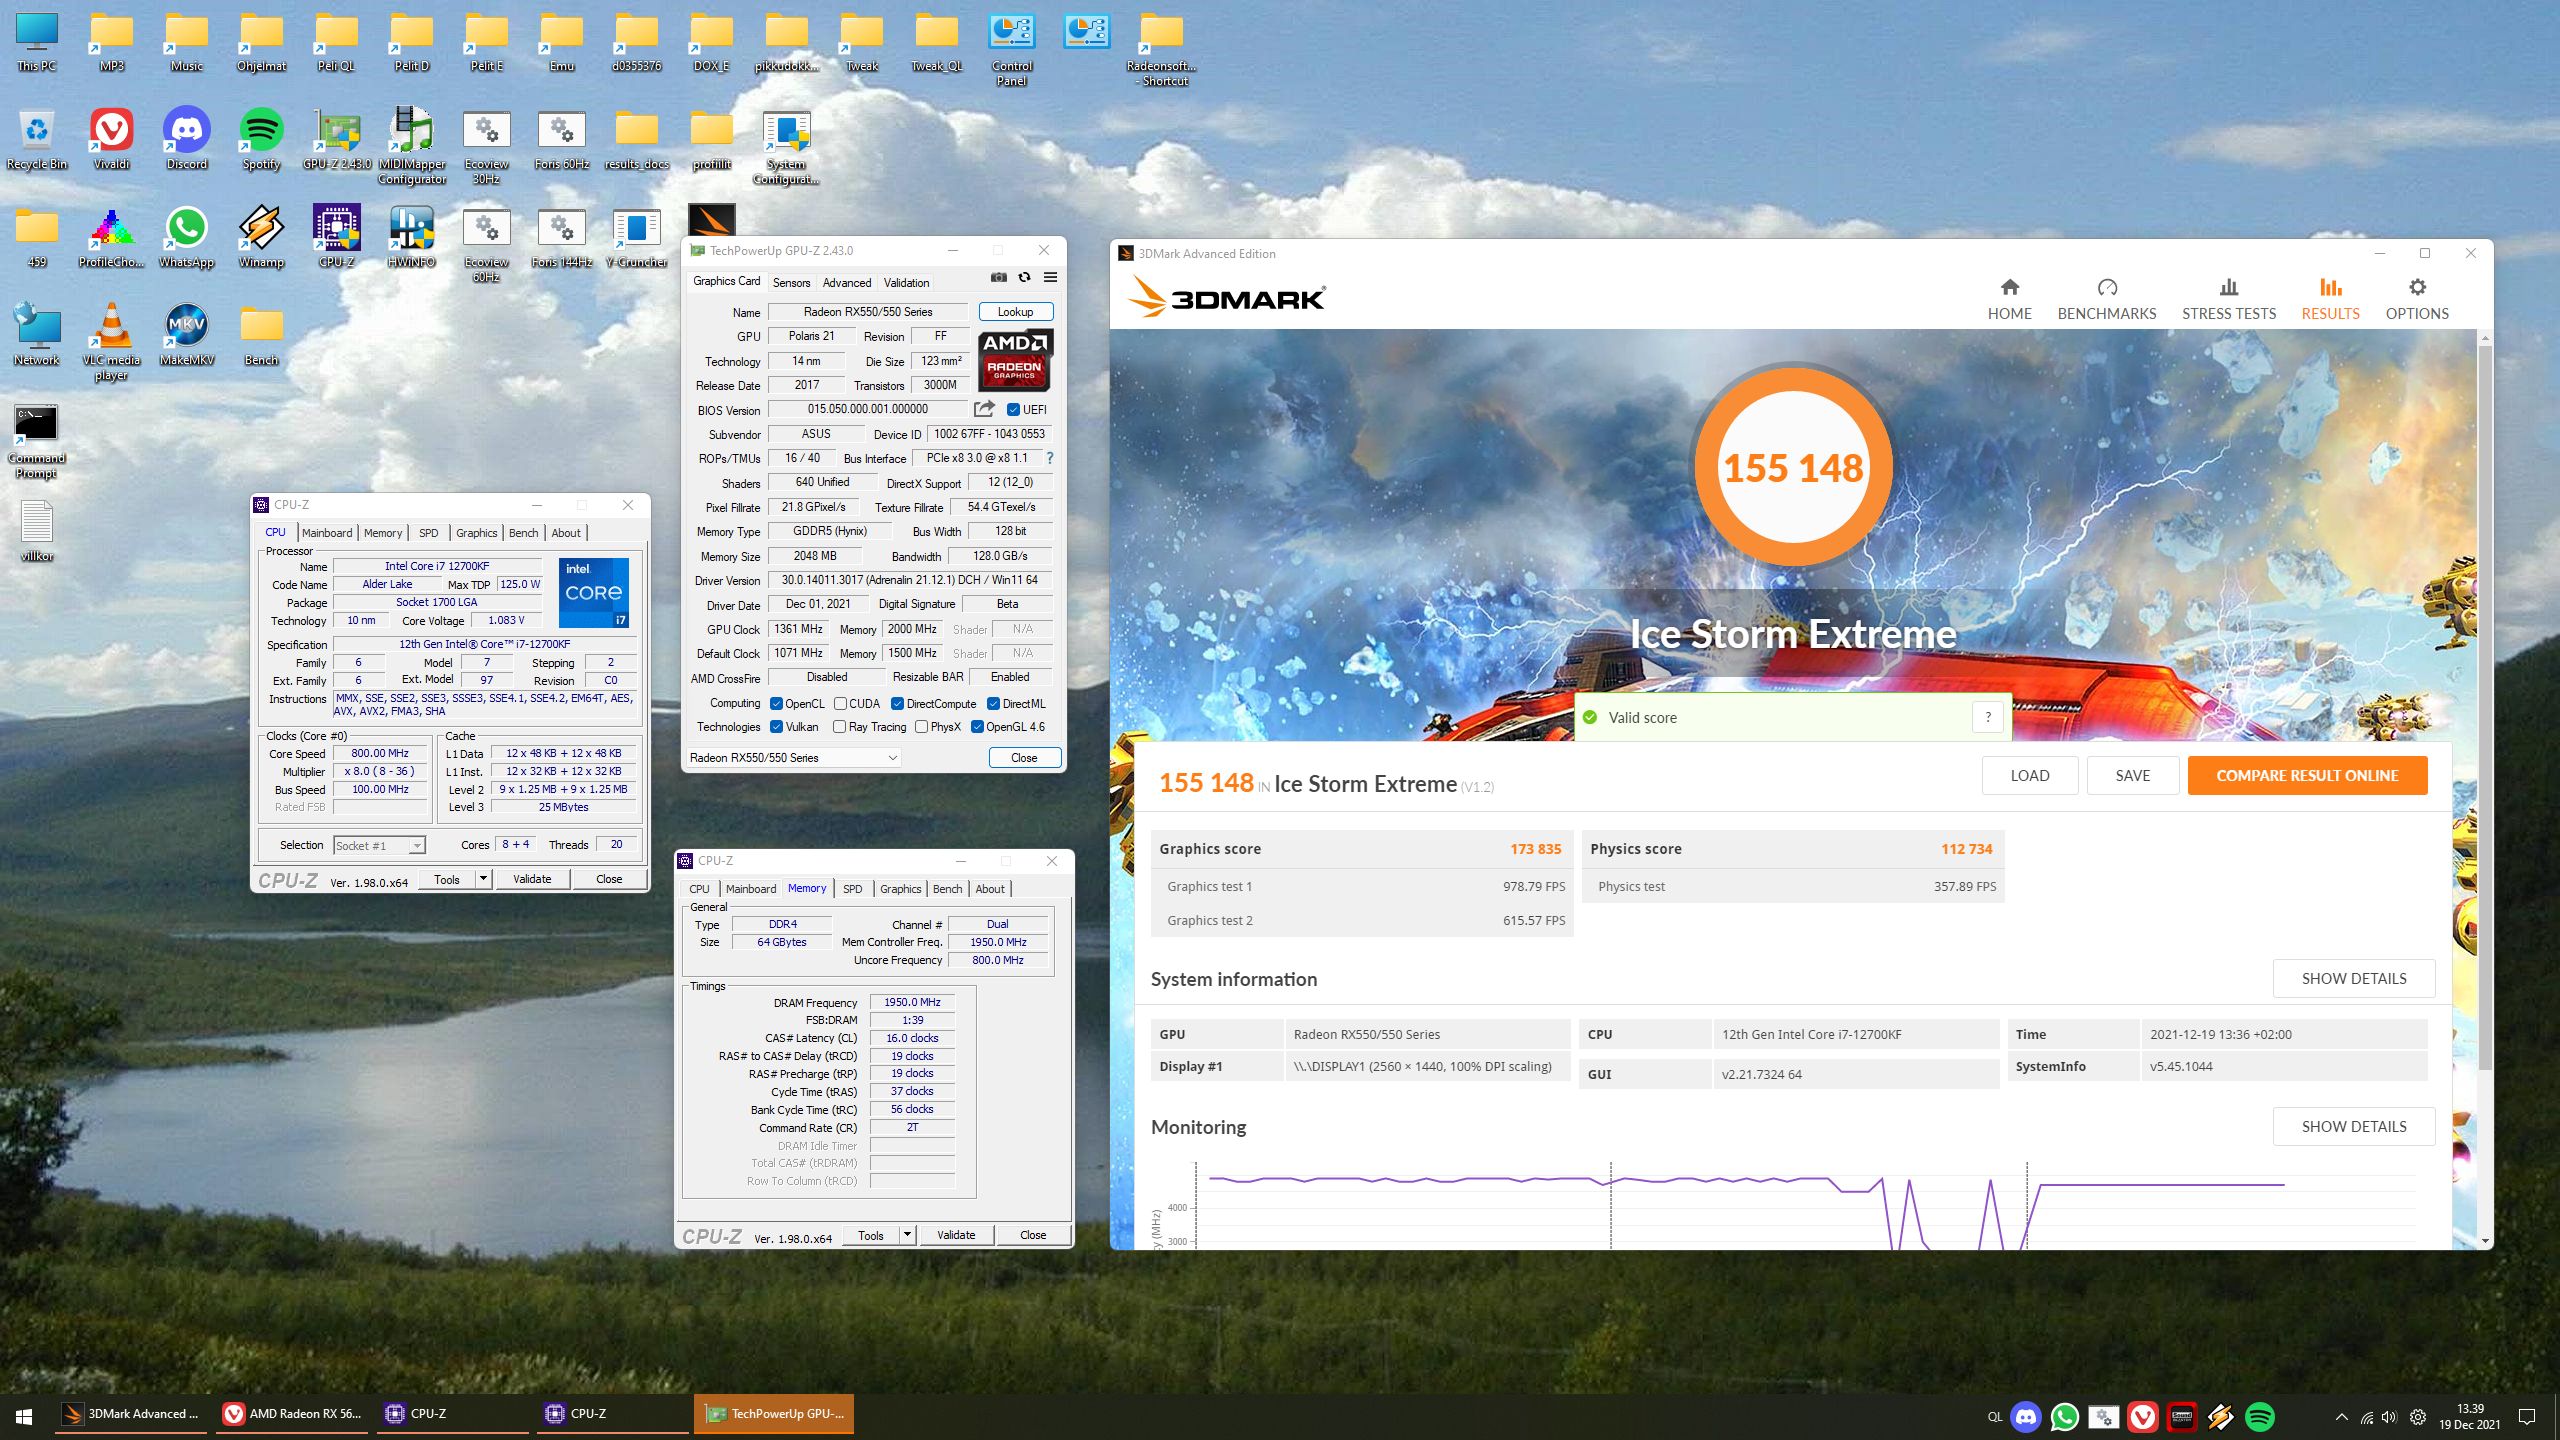Toggle the CUDA checkbox
Viewport: 2560px width, 1440px height.
(x=840, y=704)
